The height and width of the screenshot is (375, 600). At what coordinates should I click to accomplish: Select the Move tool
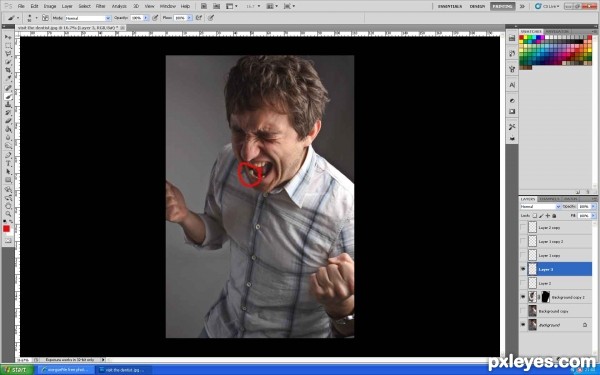(8, 37)
